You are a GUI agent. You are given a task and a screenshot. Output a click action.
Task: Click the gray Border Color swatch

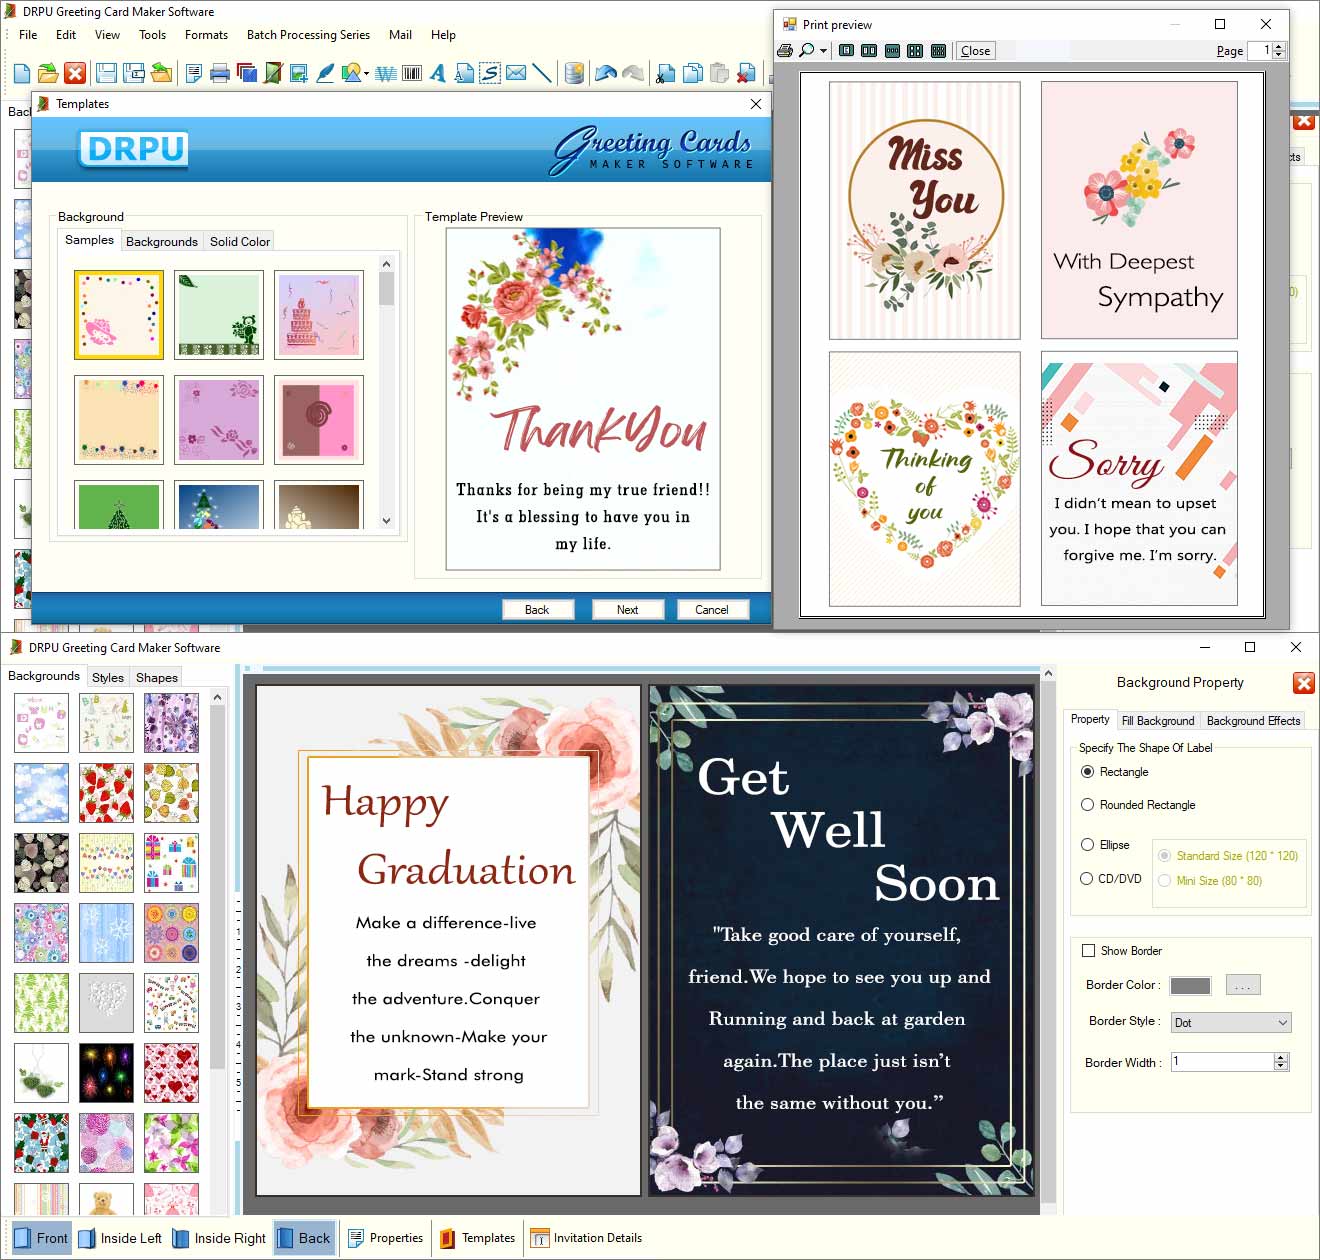(1190, 986)
